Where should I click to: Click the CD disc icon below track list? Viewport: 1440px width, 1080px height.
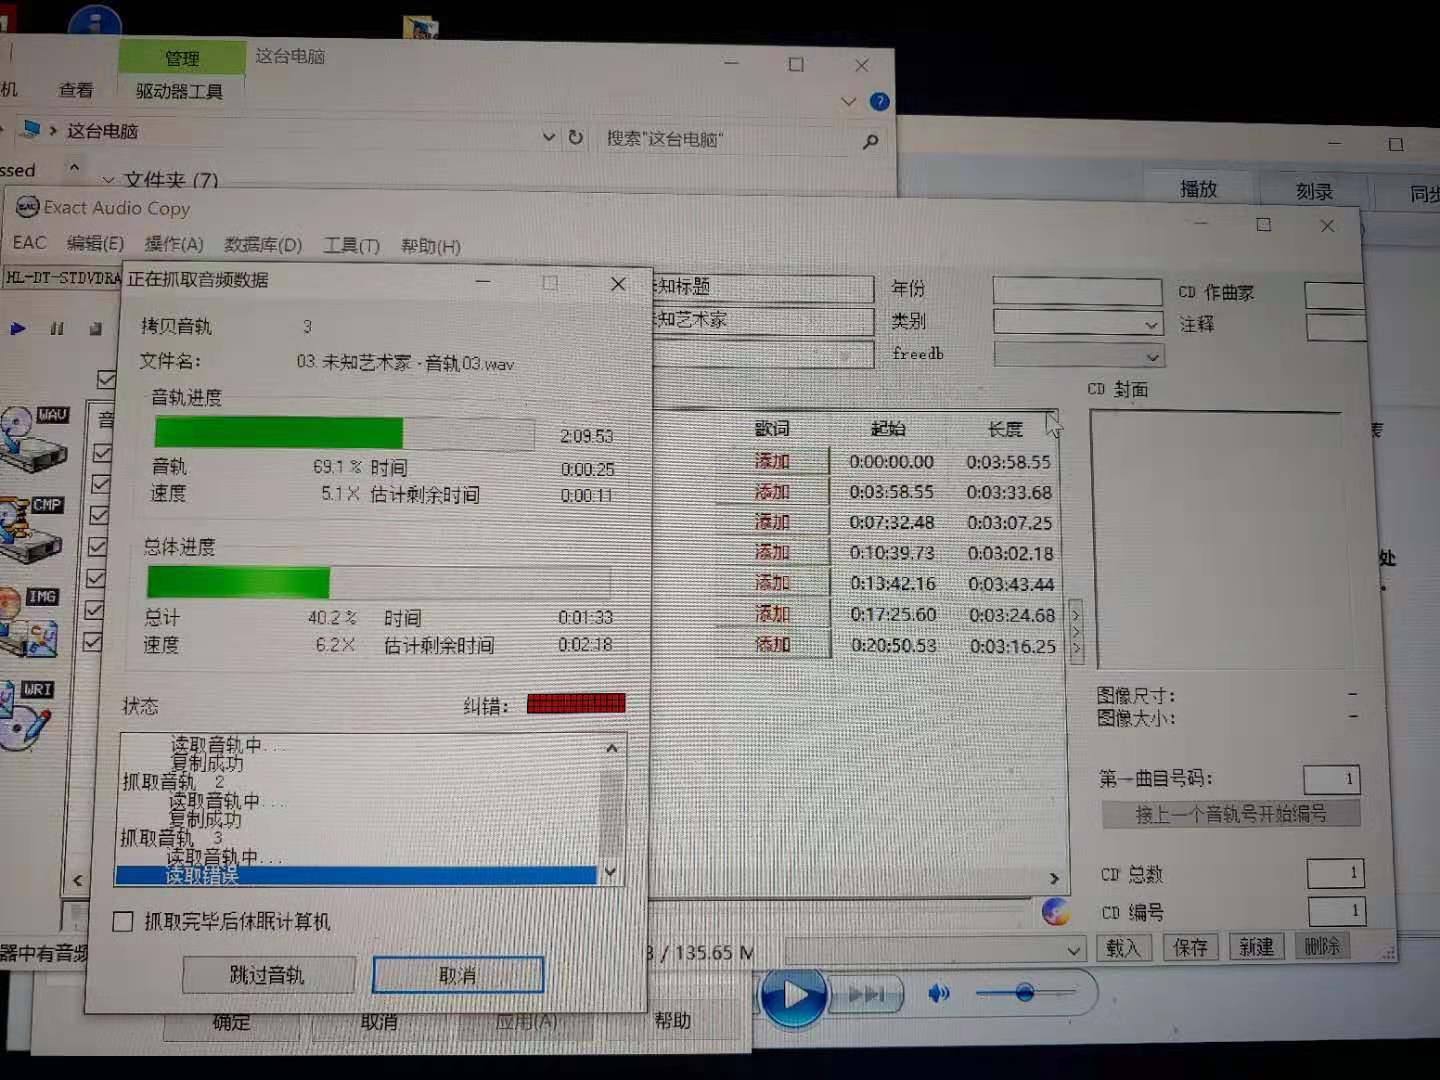click(x=1055, y=911)
